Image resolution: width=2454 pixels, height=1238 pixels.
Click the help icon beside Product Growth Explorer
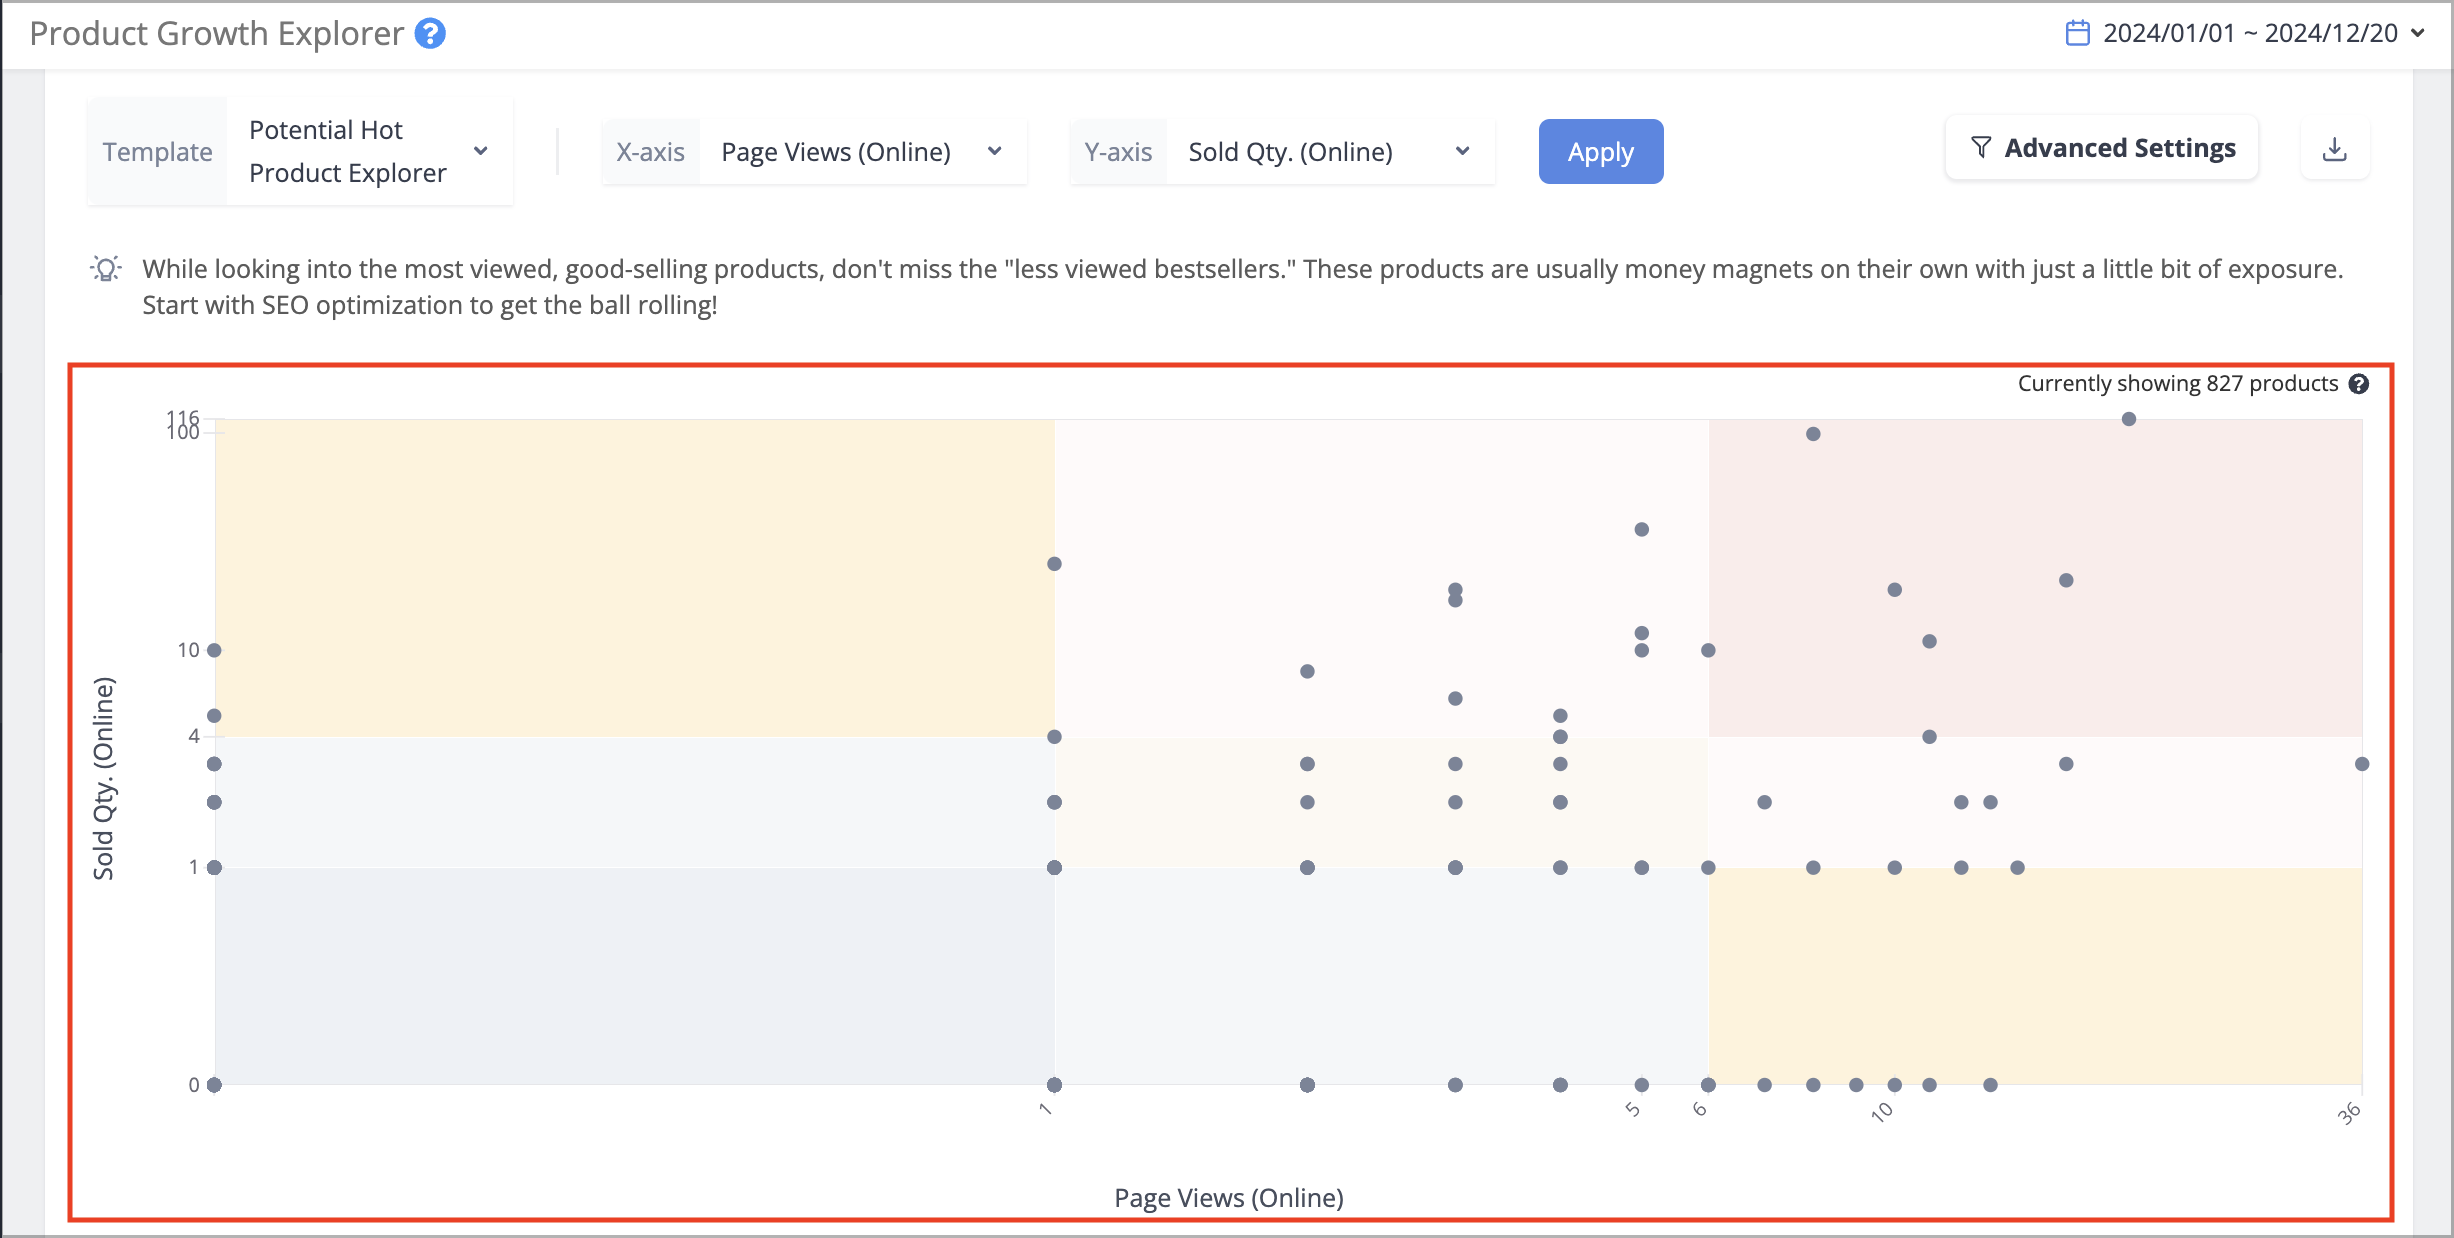pos(430,34)
